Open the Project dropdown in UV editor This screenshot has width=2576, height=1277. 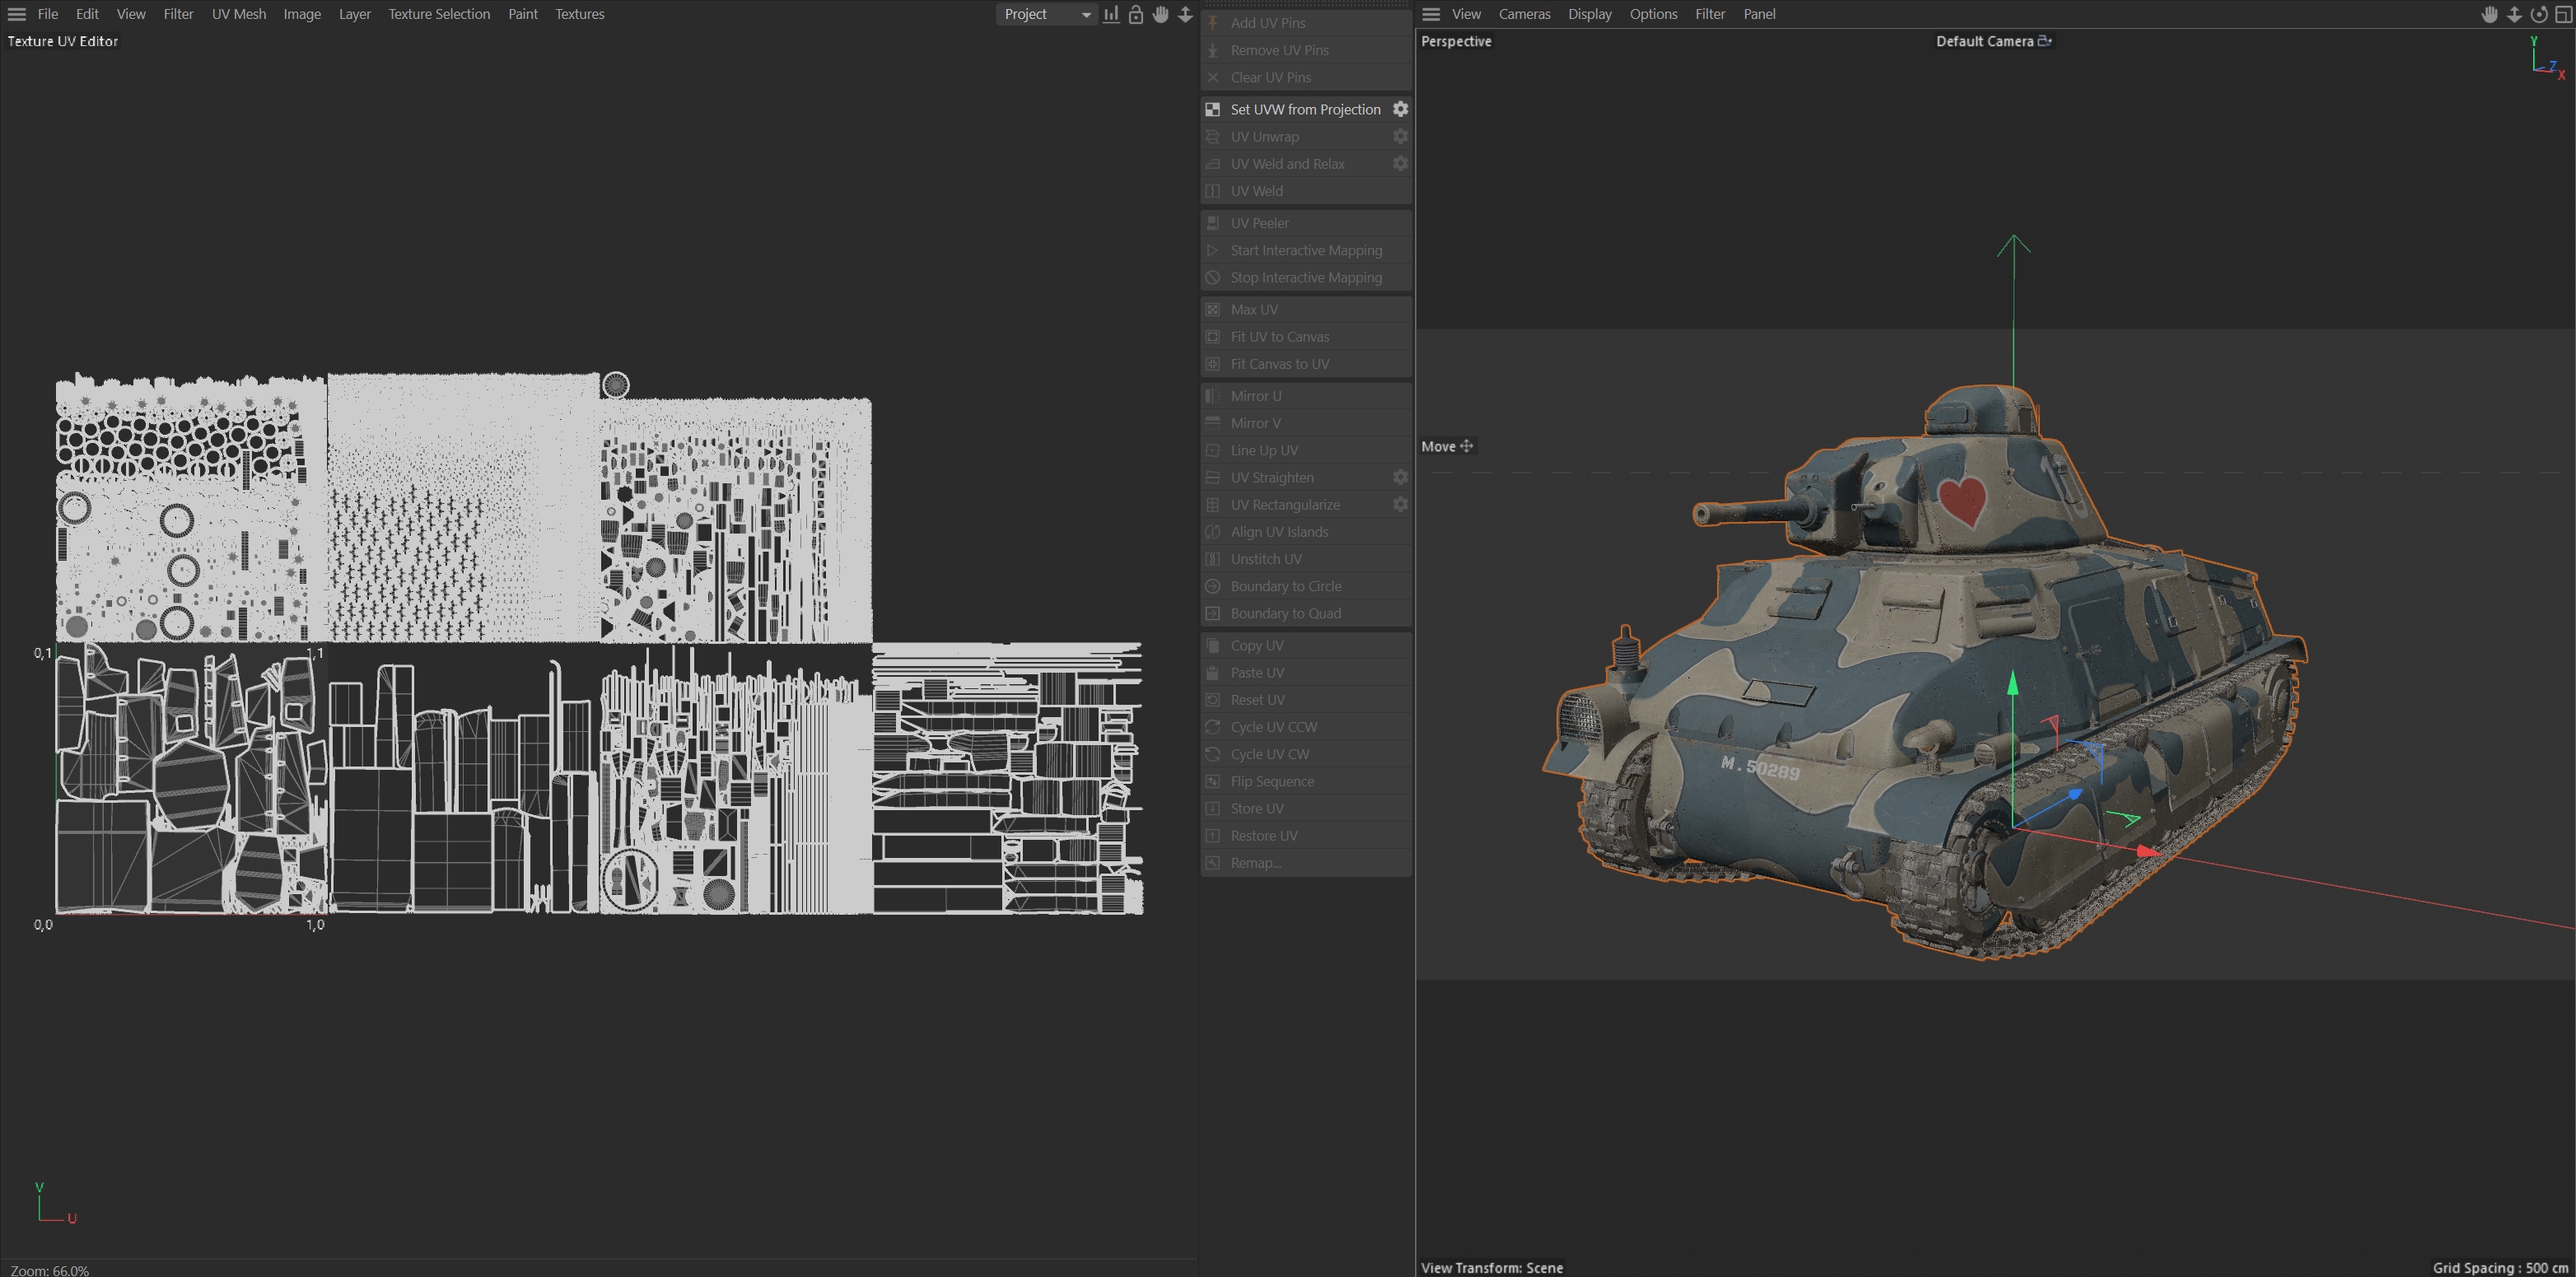pos(1046,14)
